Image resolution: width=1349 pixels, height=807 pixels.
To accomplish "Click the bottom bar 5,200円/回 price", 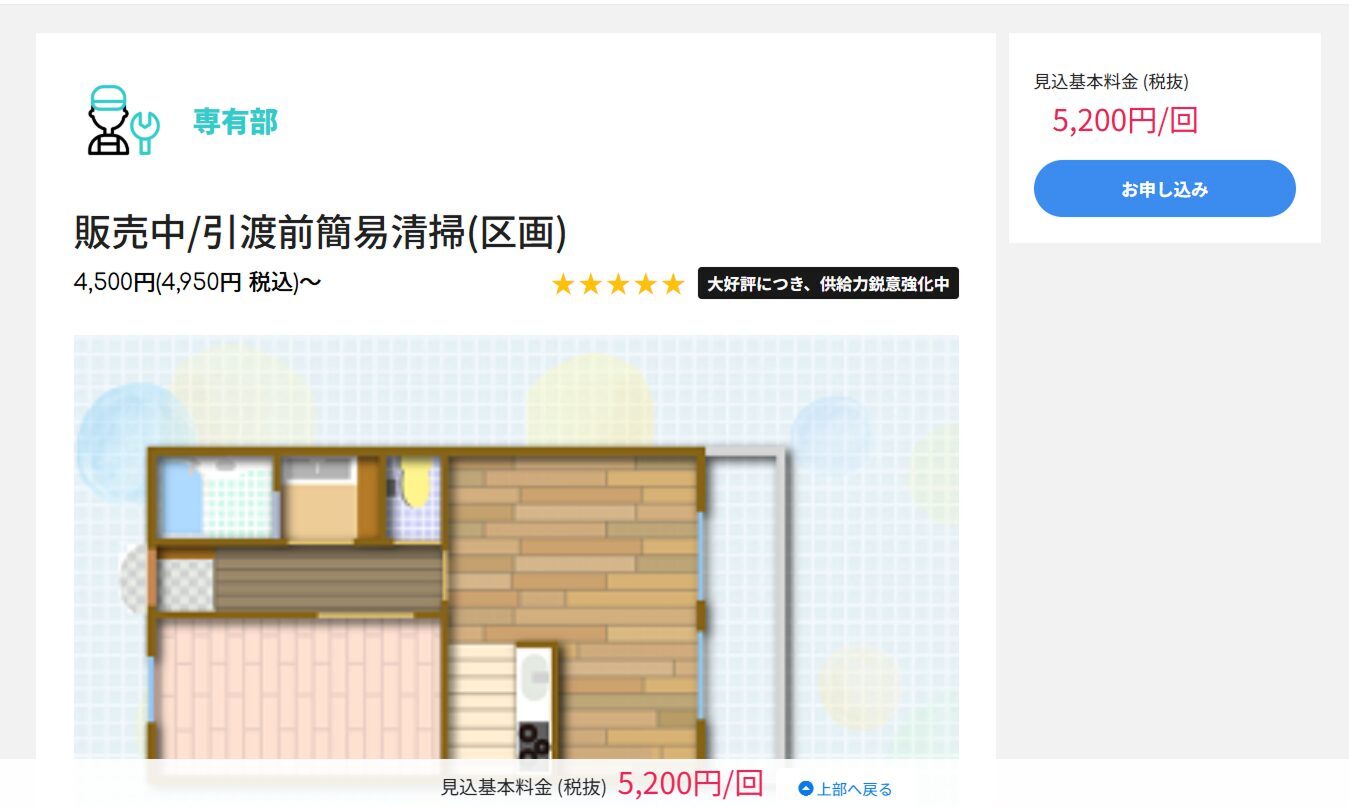I will pos(691,784).
